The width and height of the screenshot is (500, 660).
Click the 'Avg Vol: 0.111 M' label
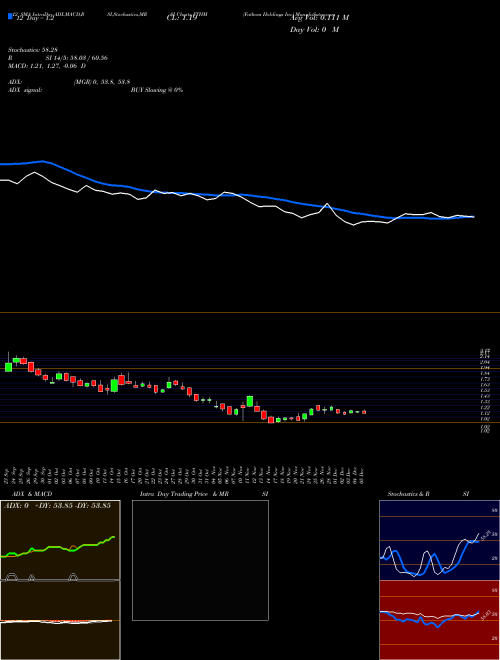(x=320, y=18)
